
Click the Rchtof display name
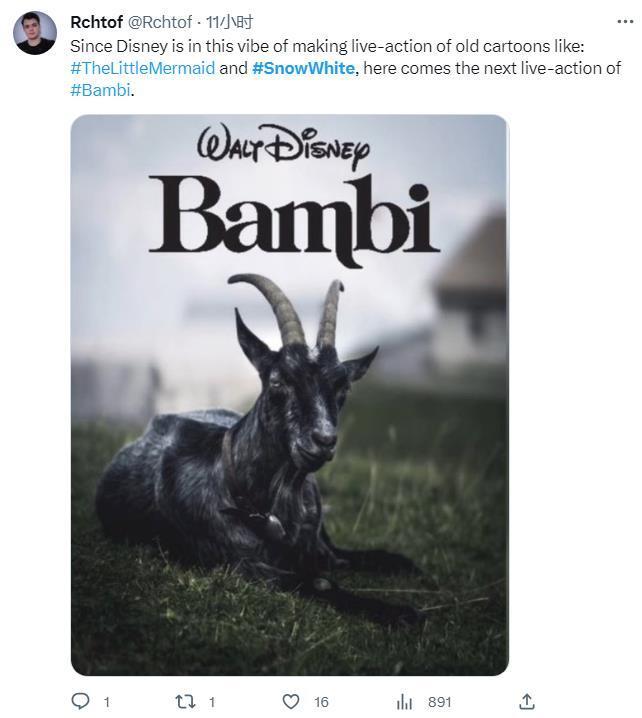(96, 22)
